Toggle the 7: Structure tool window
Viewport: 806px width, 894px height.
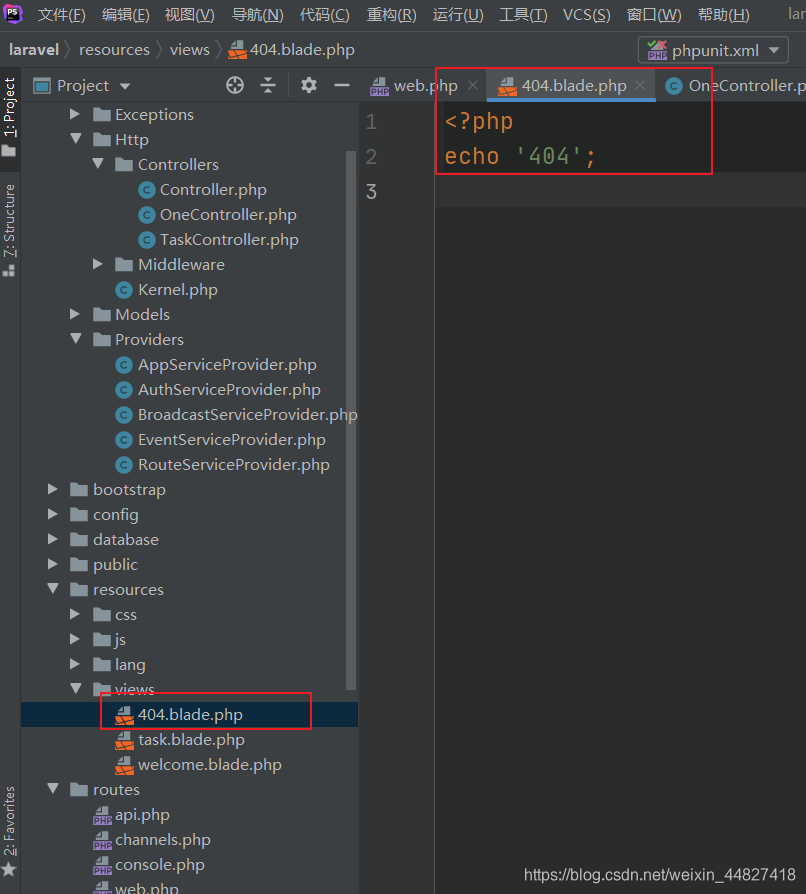pyautogui.click(x=10, y=230)
